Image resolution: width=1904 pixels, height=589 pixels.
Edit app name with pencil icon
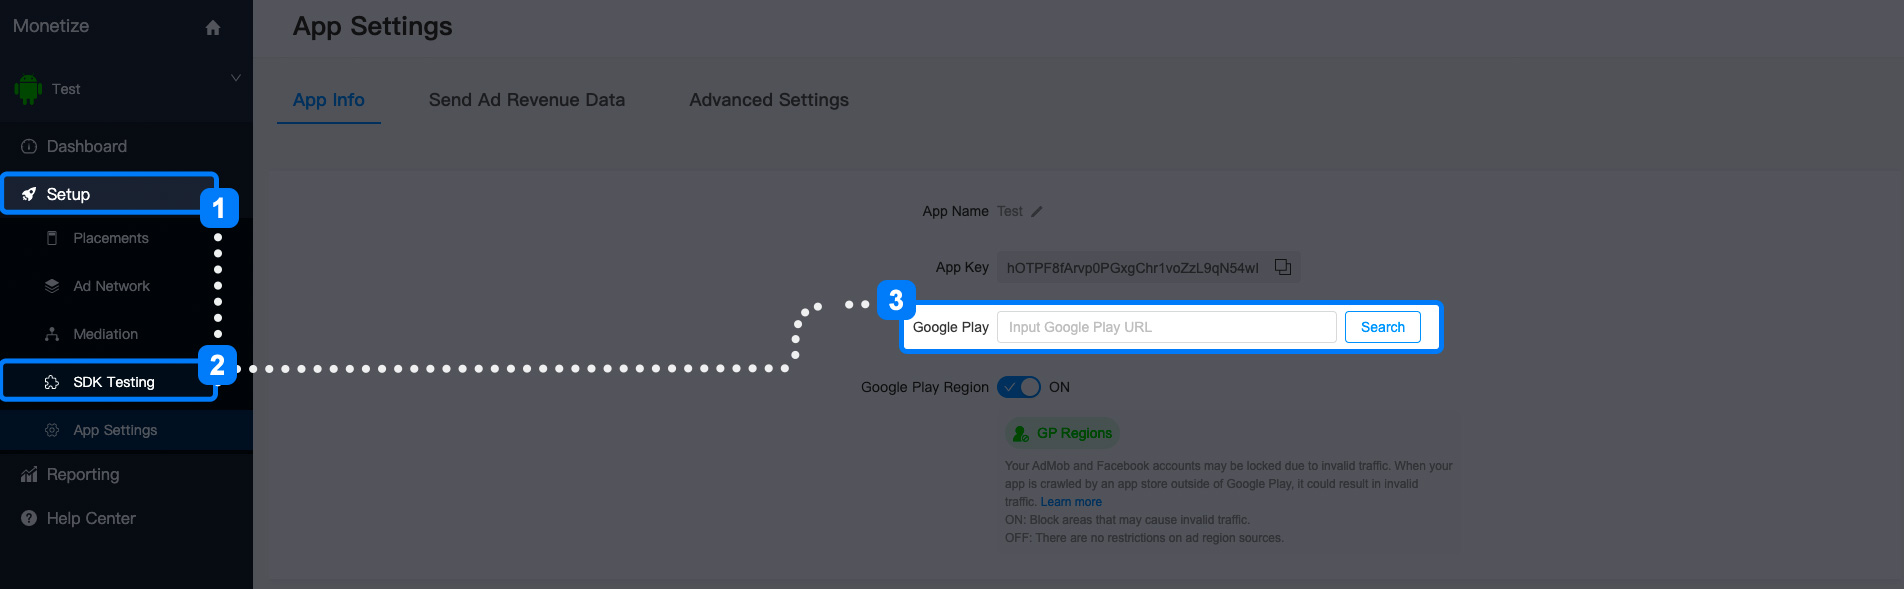click(1037, 211)
